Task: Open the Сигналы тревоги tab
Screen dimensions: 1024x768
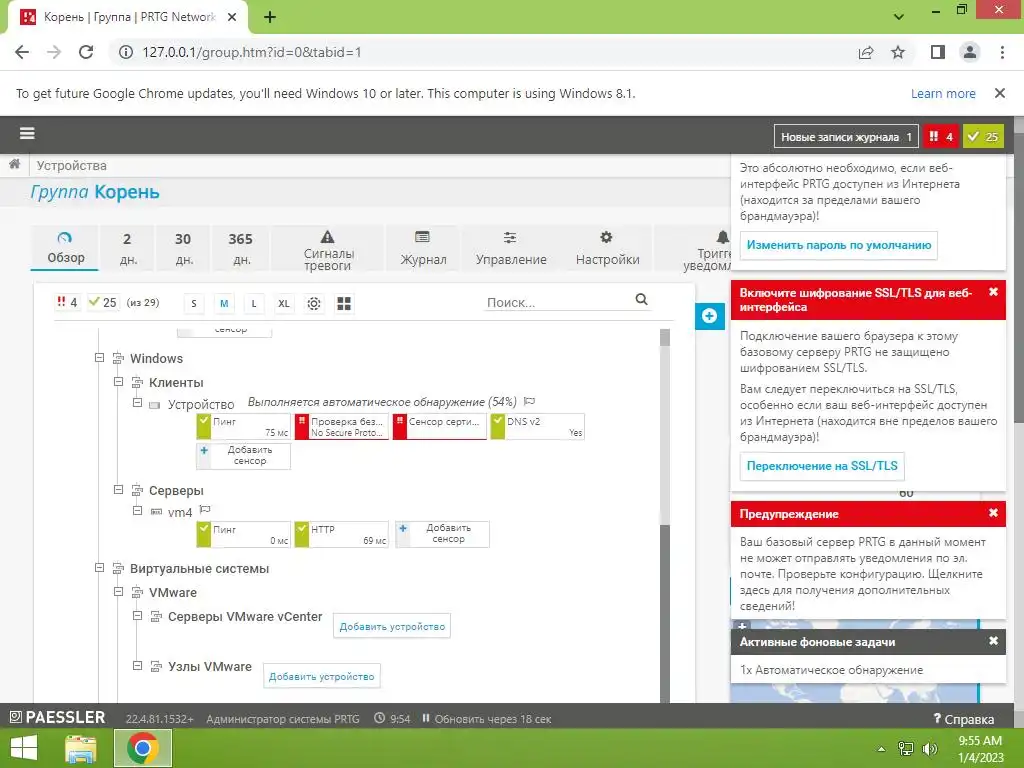Action: (328, 248)
